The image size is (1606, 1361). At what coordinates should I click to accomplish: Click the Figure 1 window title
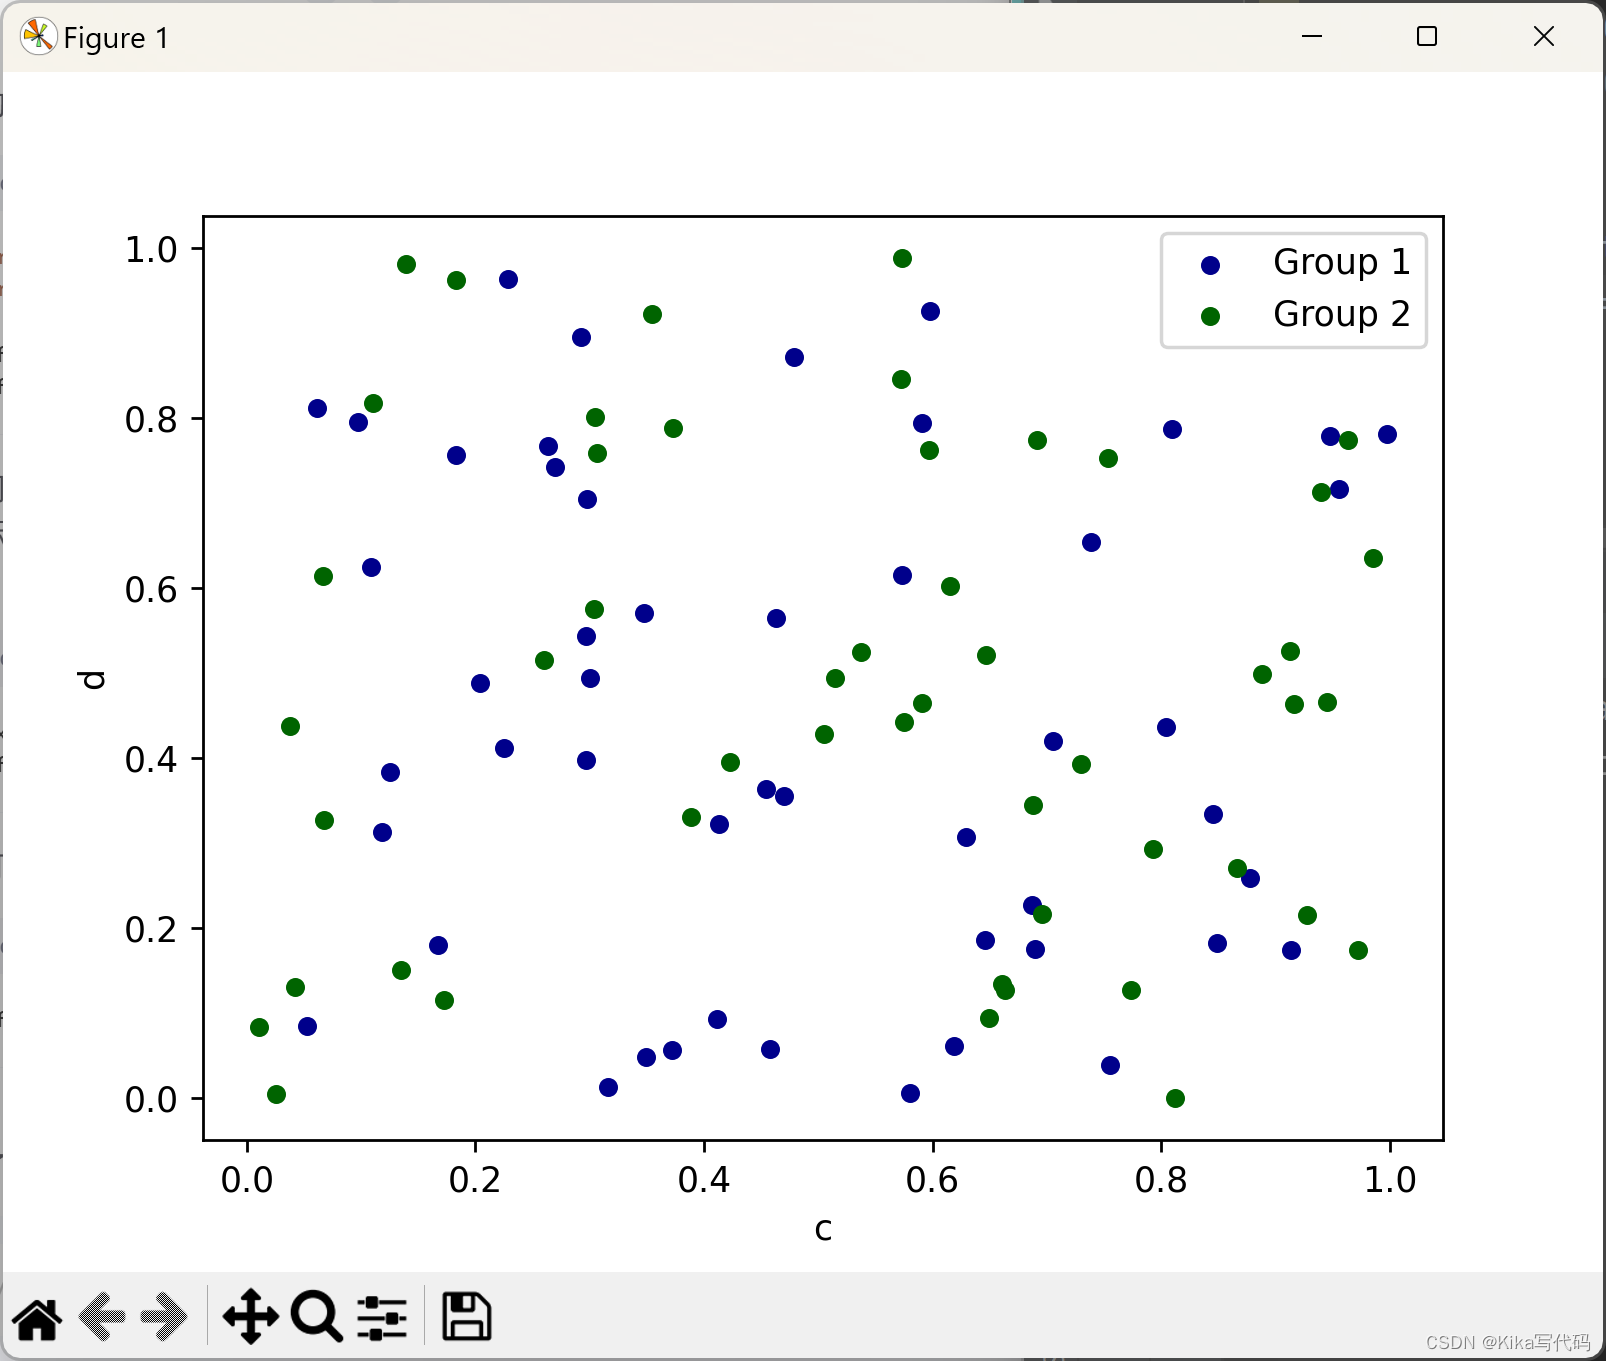tap(116, 38)
